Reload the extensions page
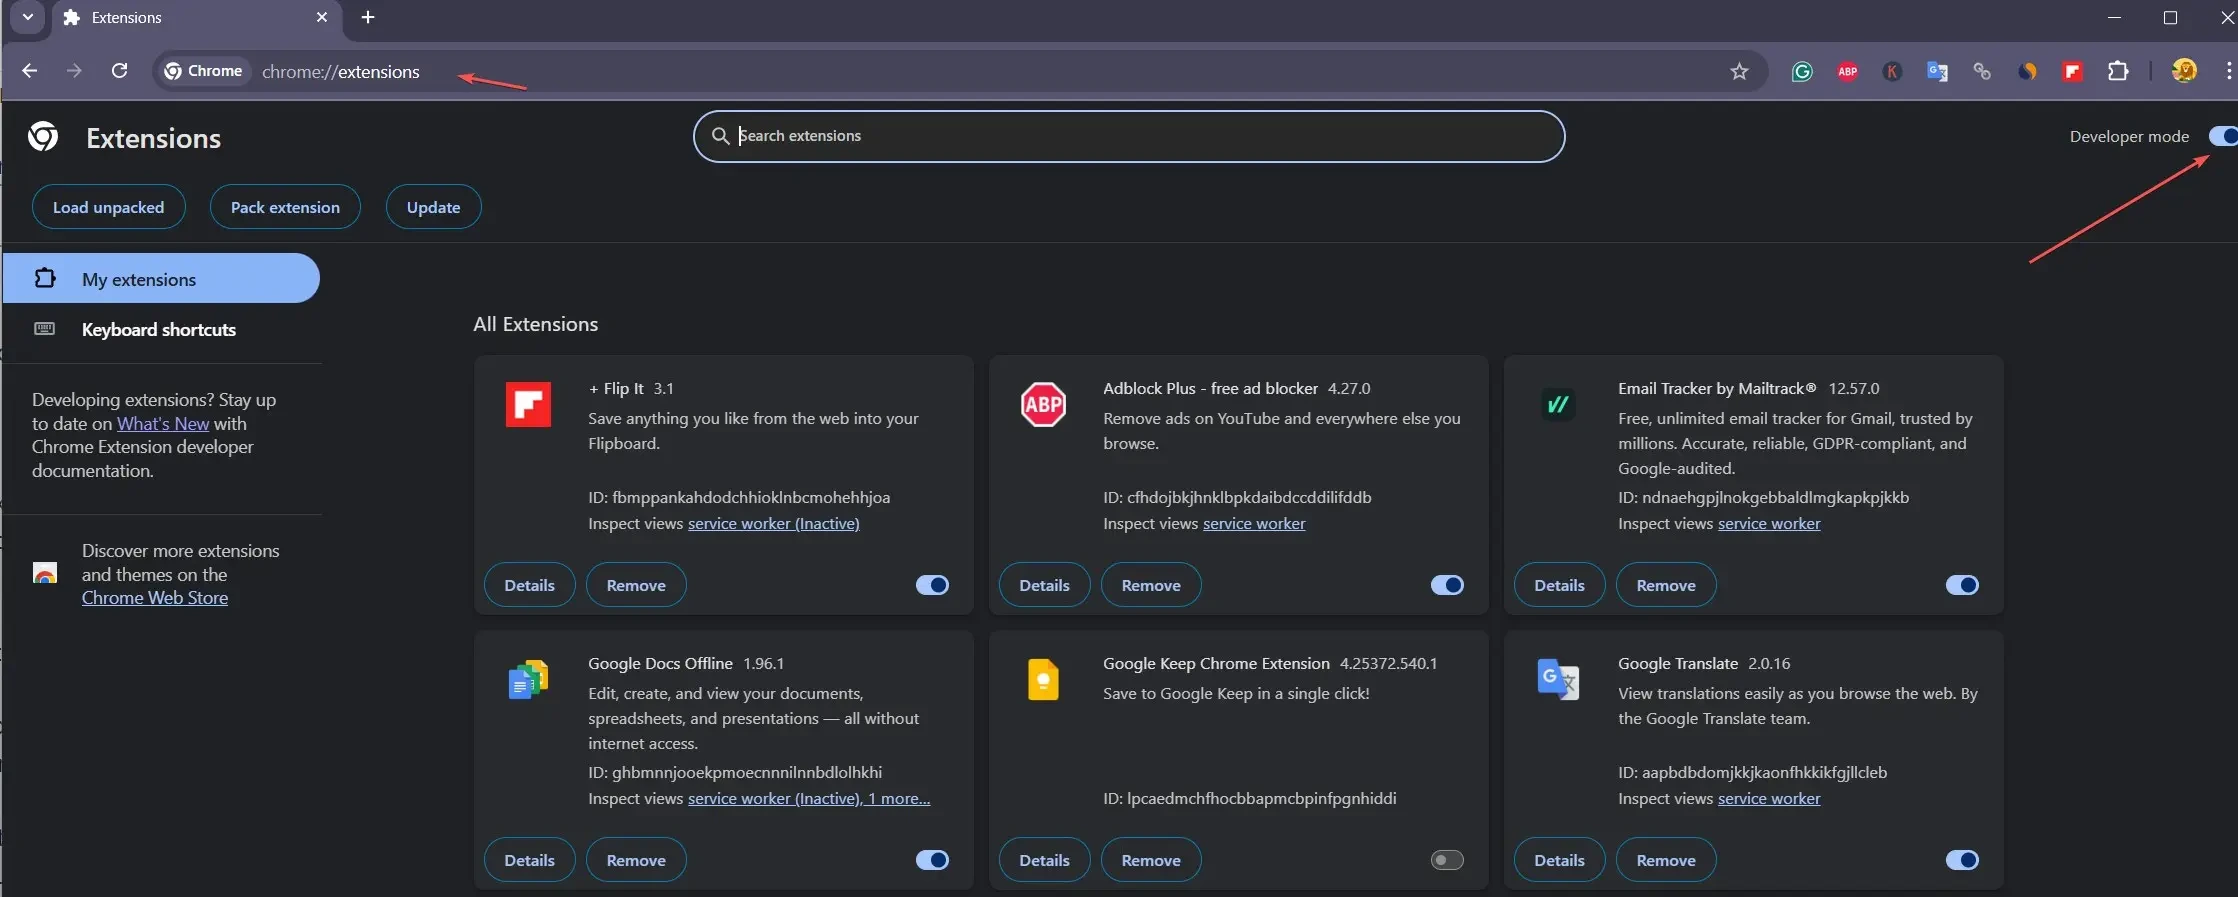 tap(119, 71)
